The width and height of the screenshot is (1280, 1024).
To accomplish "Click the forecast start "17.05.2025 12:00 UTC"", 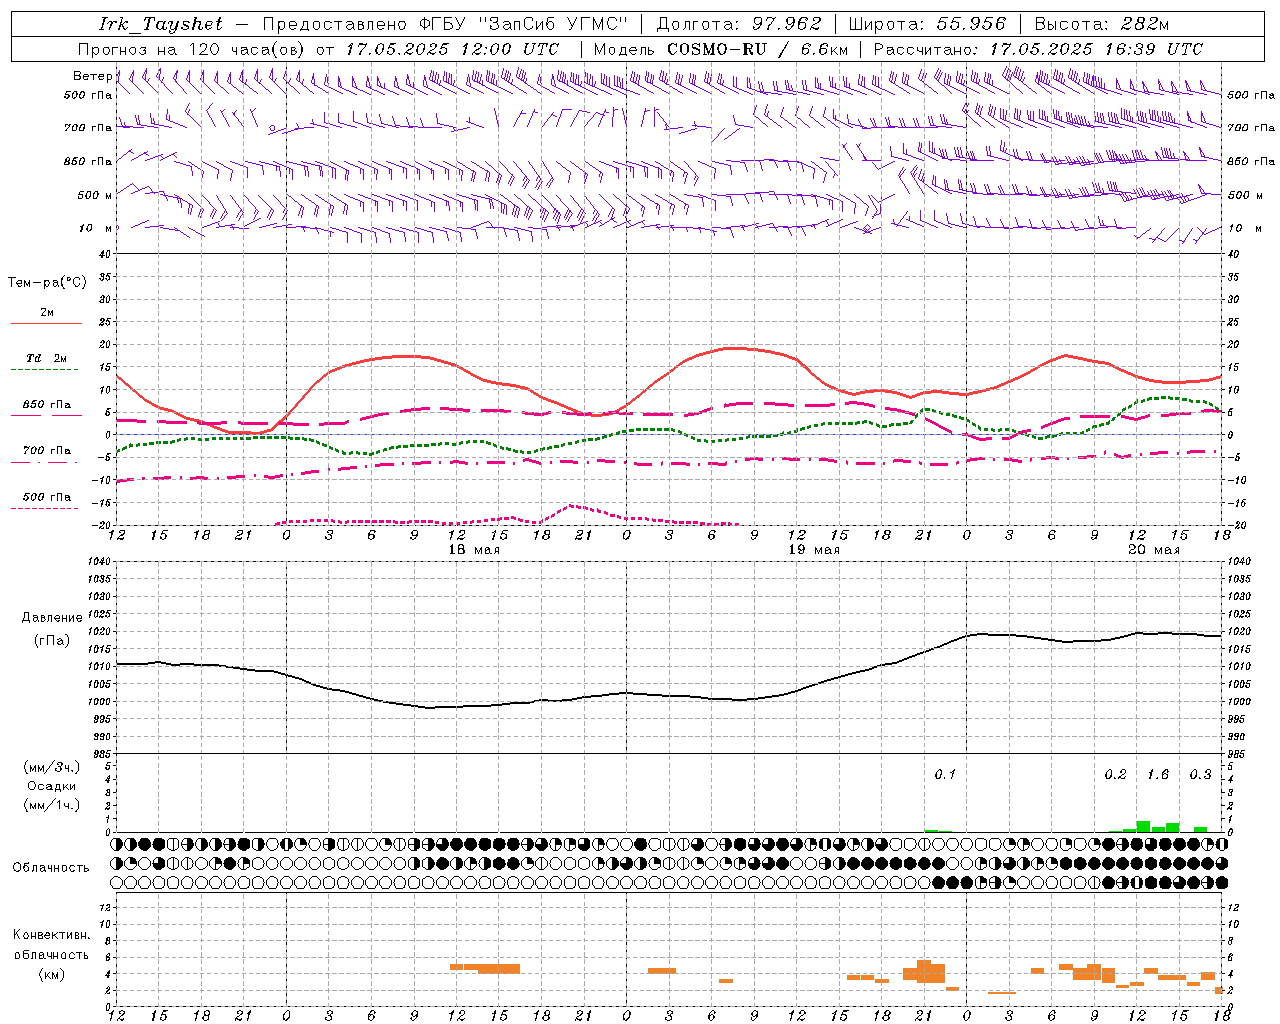I will pyautogui.click(x=453, y=49).
